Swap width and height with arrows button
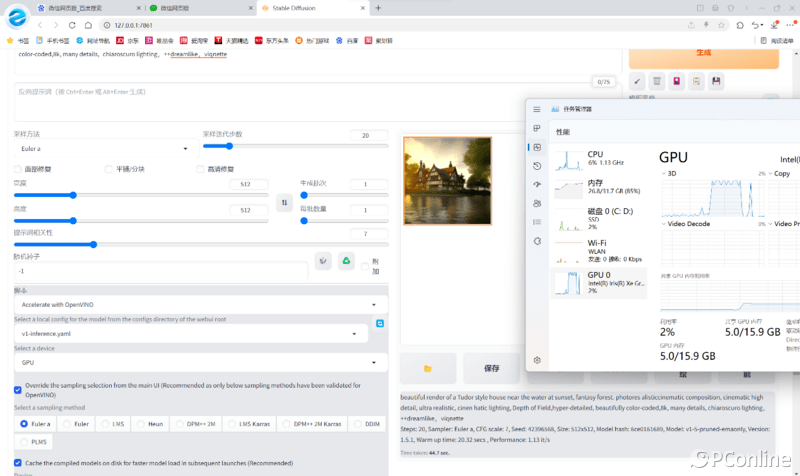This screenshot has height=476, width=800. (x=284, y=203)
